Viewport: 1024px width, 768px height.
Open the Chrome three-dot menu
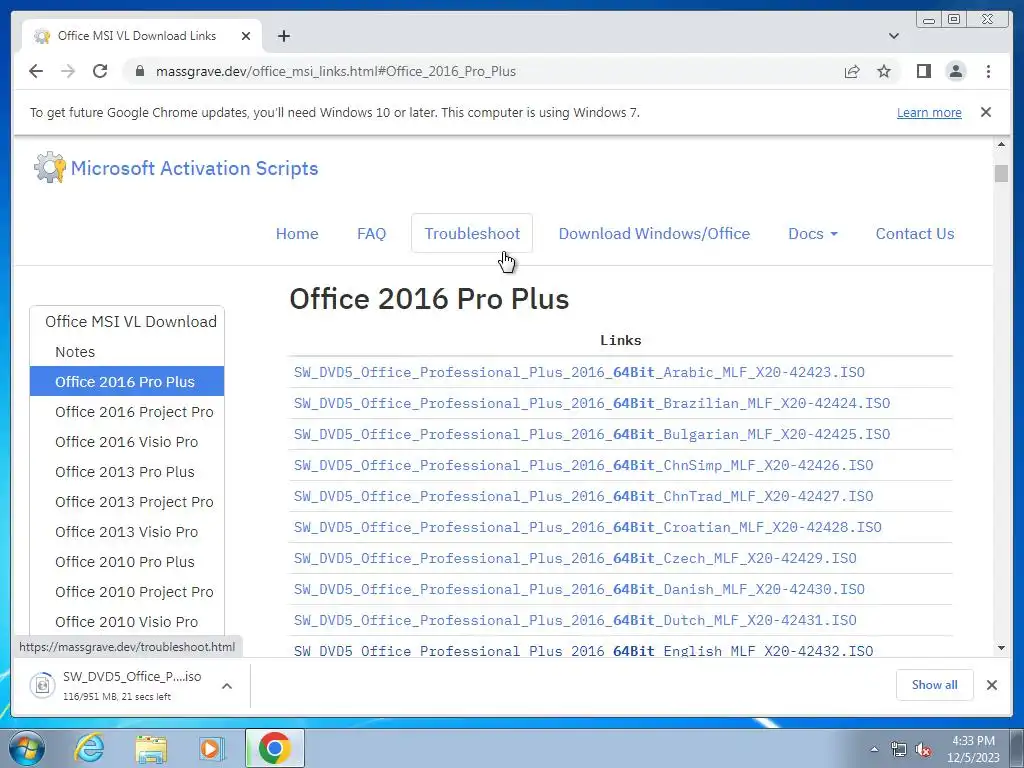(988, 71)
